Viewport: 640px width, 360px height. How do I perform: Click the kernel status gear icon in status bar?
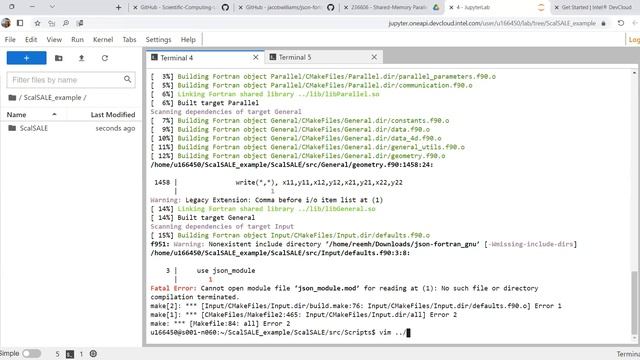[x=93, y=353]
